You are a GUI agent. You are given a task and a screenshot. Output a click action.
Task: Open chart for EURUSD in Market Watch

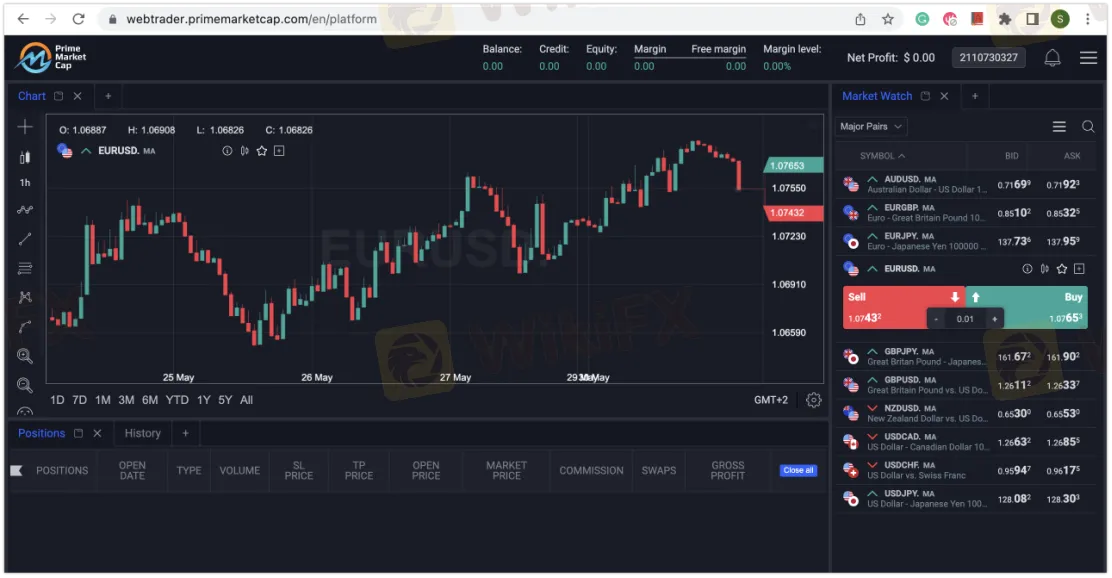pyautogui.click(x=1045, y=269)
